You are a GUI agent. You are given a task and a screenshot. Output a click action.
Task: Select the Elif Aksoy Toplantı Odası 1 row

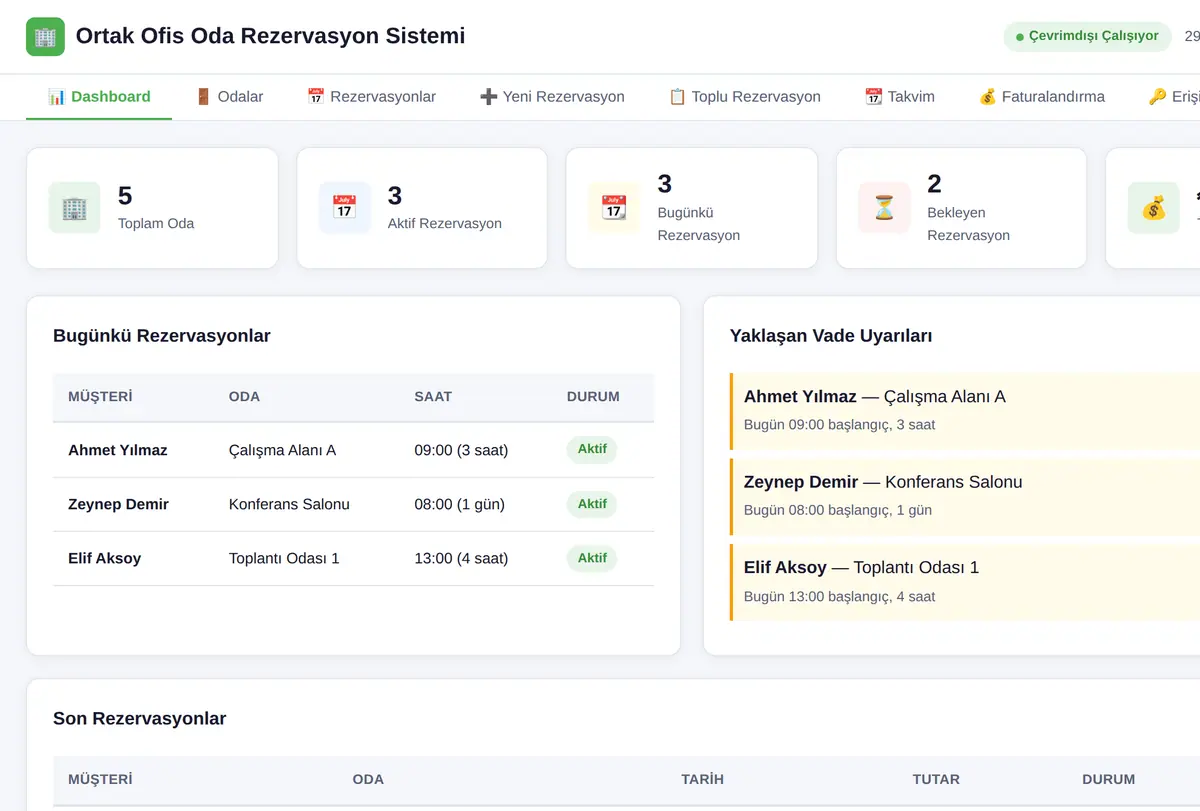click(x=353, y=558)
